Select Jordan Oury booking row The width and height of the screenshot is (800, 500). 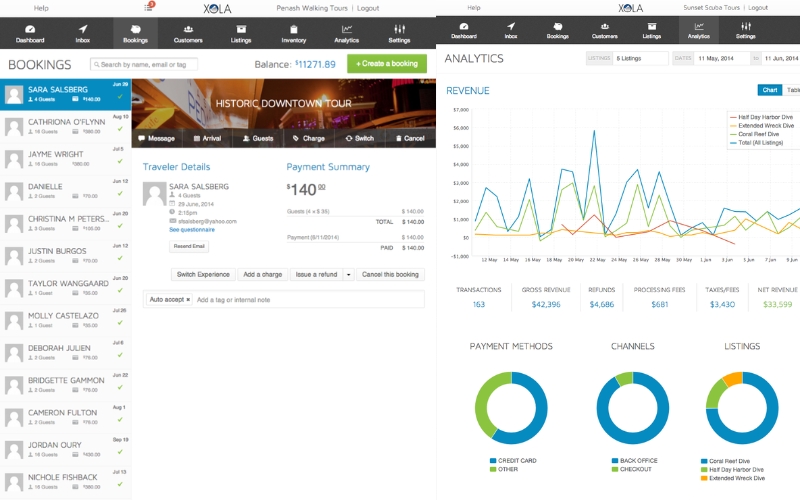point(65,450)
